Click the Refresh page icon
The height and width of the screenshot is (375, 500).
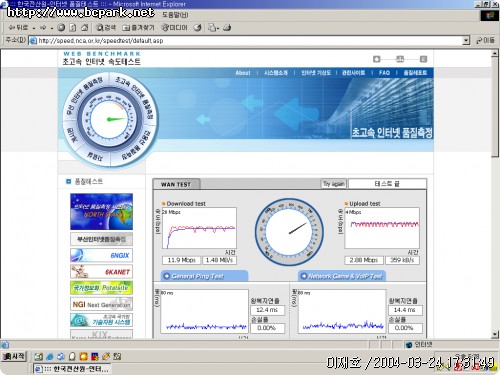click(x=73, y=28)
